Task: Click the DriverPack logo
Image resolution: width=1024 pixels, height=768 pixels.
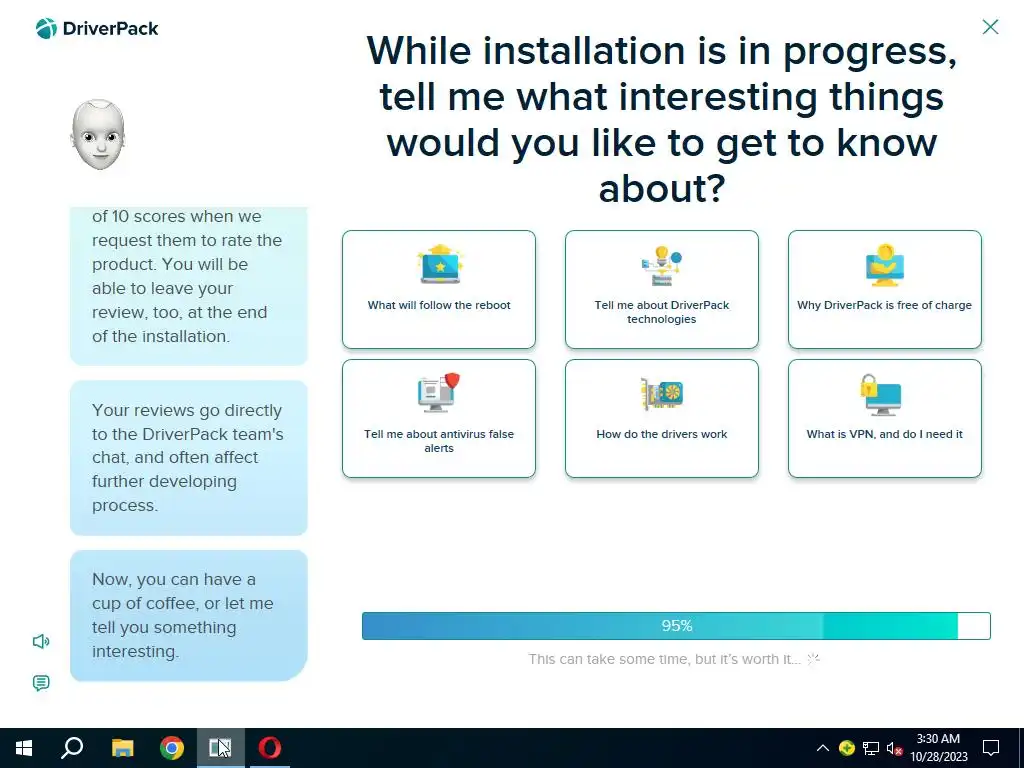Action: pyautogui.click(x=97, y=29)
